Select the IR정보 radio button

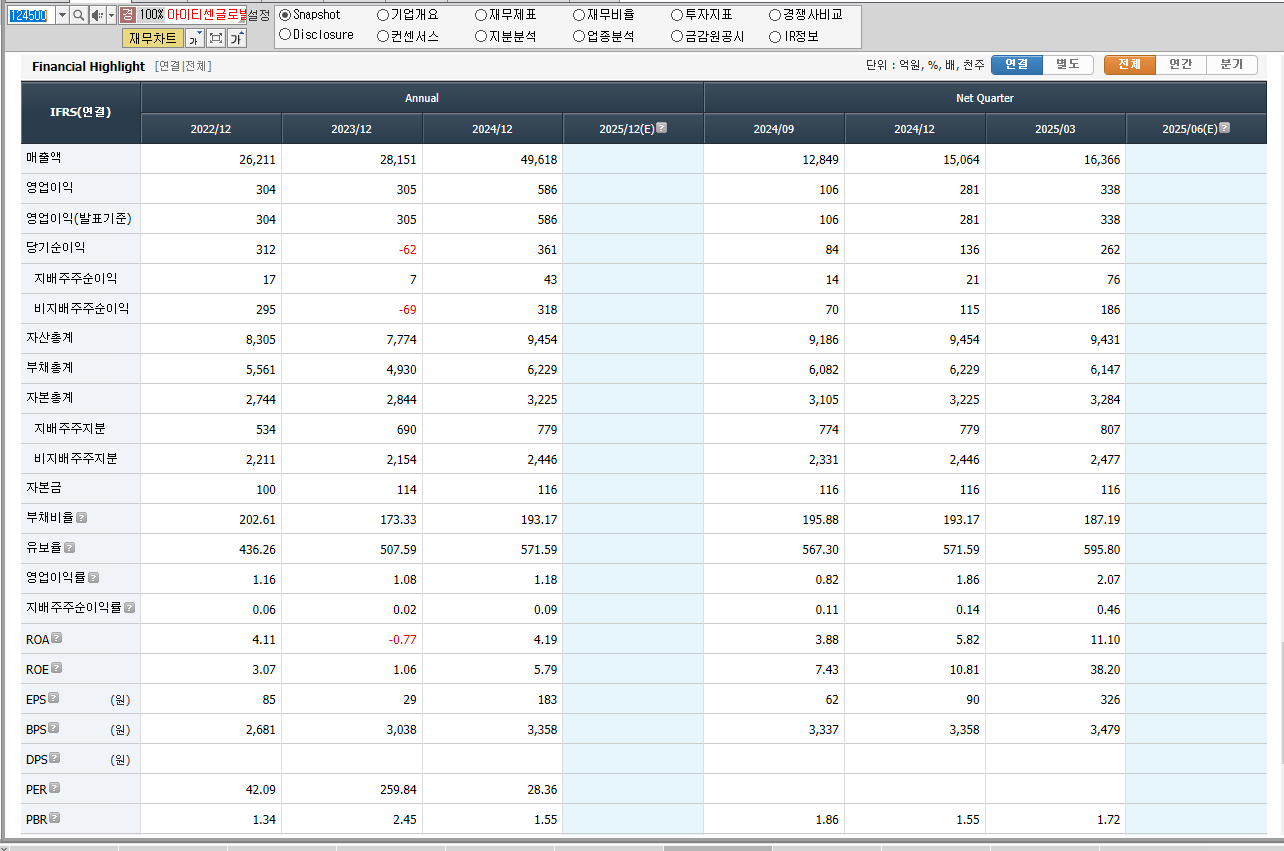pos(775,36)
